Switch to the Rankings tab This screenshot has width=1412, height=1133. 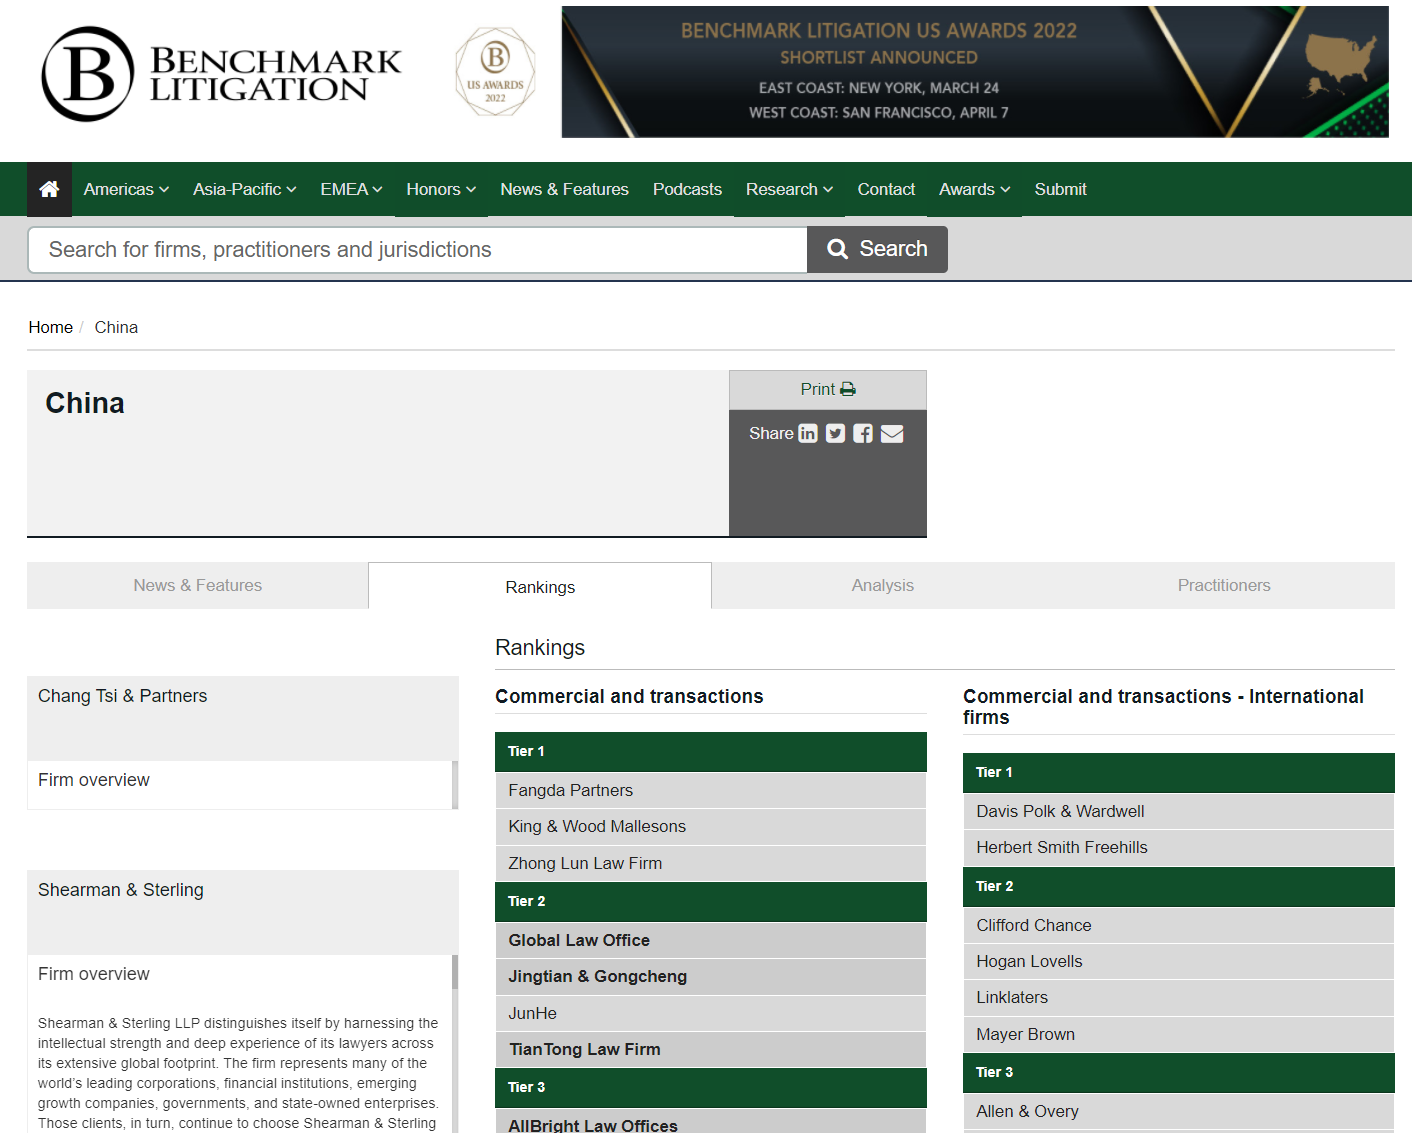tap(540, 586)
